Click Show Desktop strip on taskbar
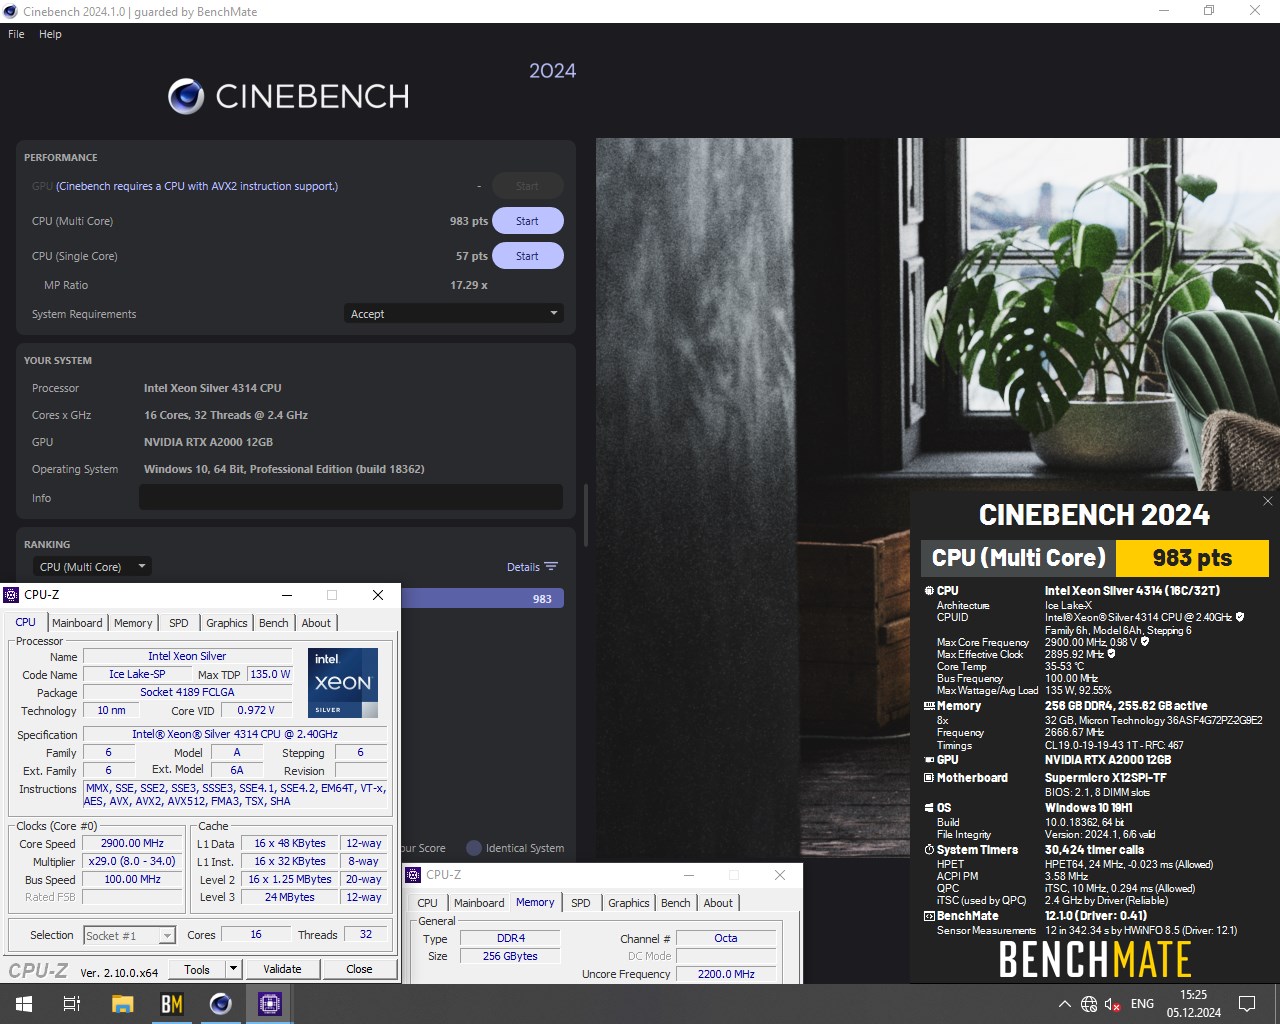Viewport: 1280px width, 1024px height. point(1277,1004)
